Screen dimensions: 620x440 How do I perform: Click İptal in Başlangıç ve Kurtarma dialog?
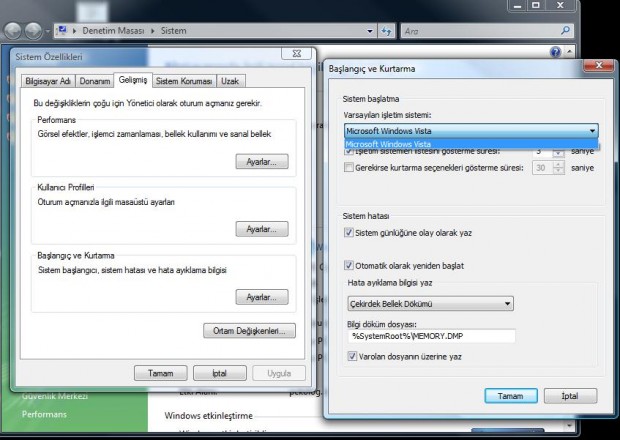tap(570, 396)
